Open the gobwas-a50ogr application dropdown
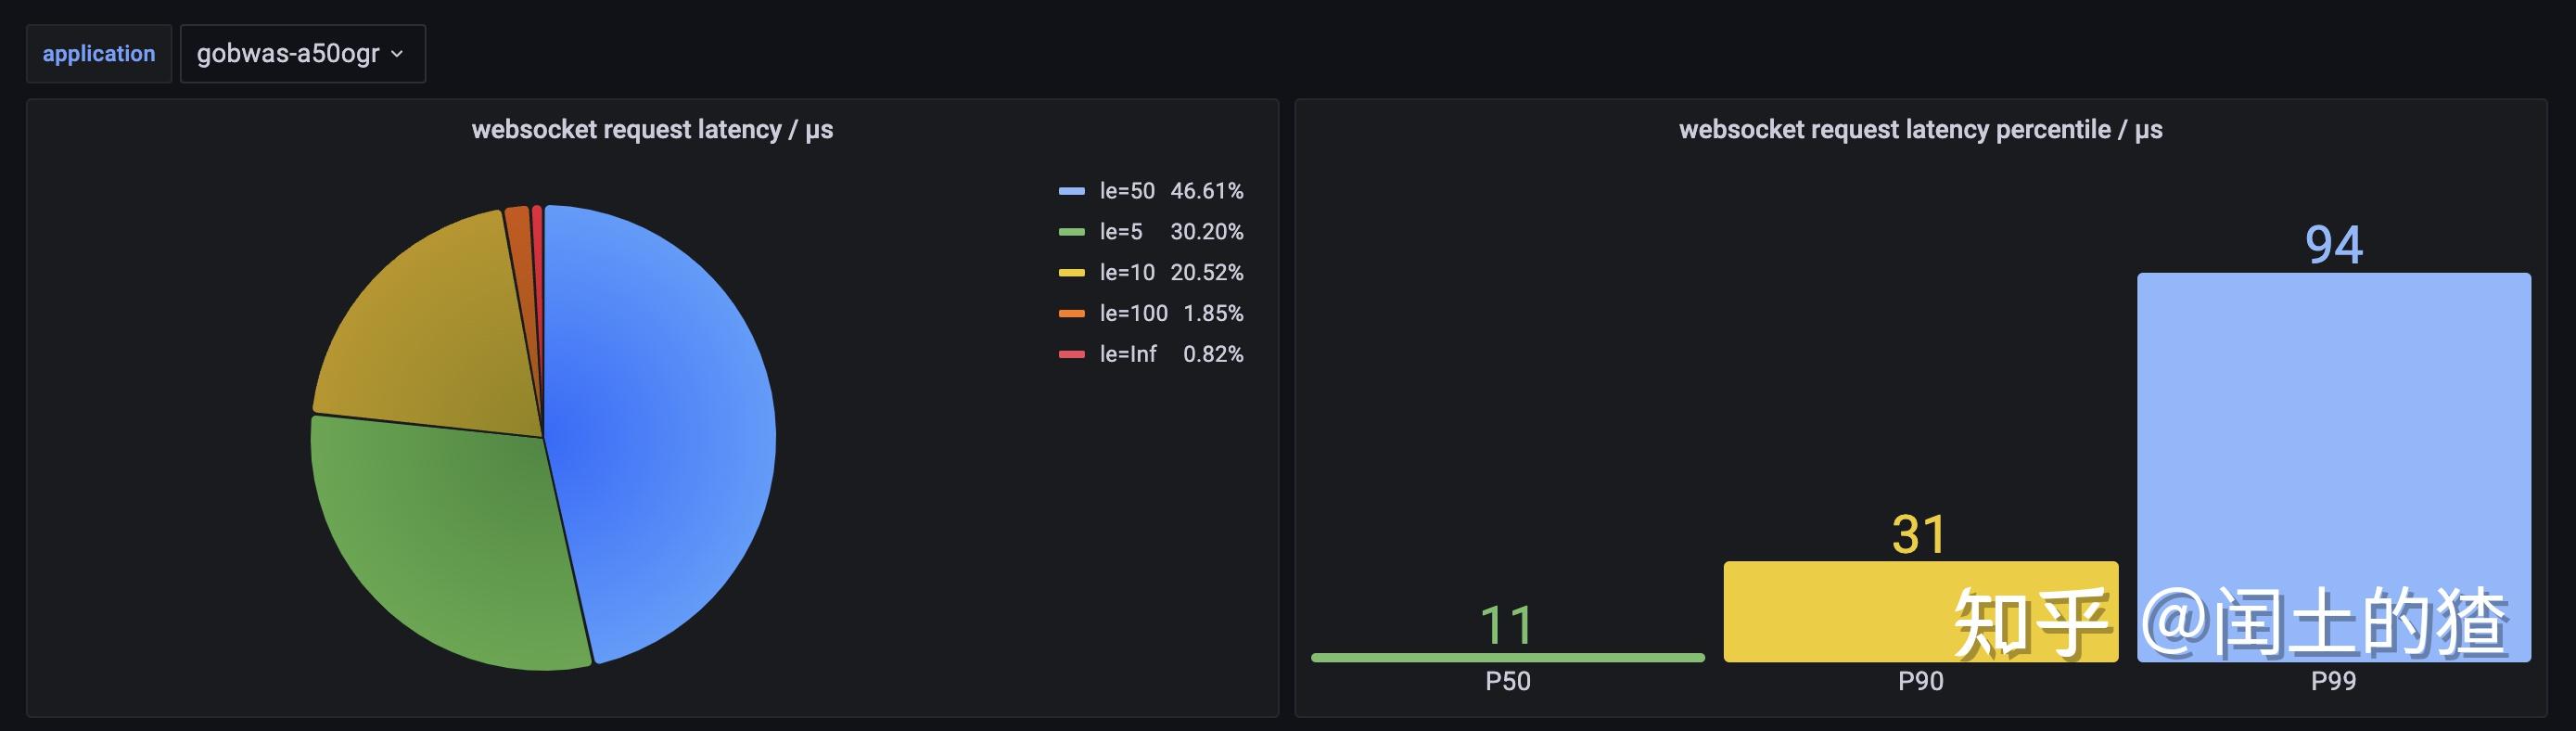Screen dimensions: 2576x731 [x=302, y=54]
